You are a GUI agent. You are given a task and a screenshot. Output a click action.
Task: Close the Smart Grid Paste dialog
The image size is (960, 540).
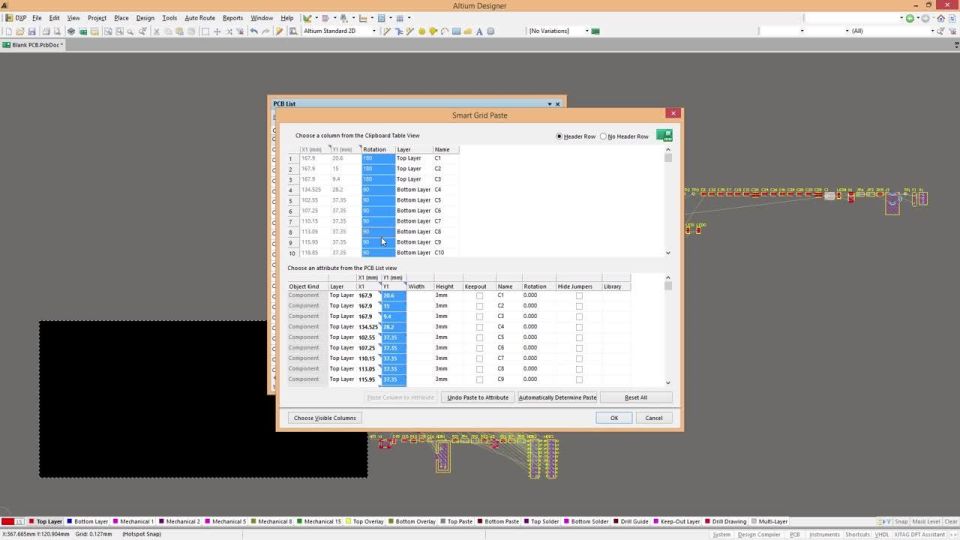[673, 113]
